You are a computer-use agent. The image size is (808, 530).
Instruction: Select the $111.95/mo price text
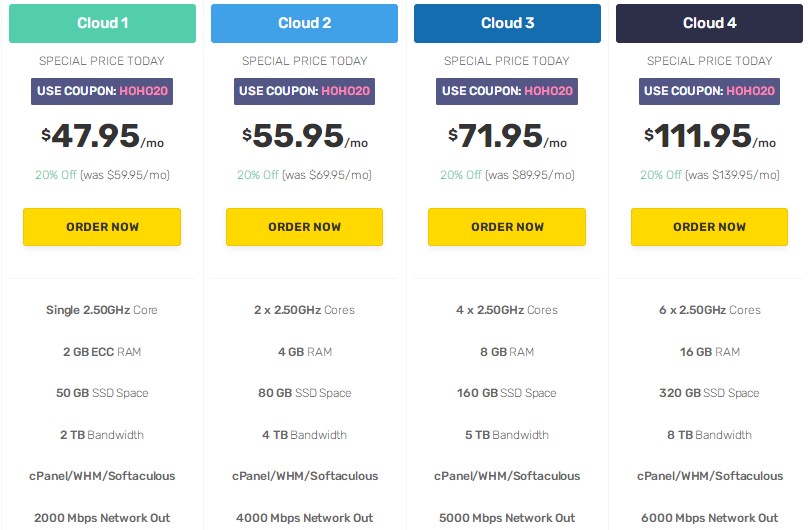[709, 137]
